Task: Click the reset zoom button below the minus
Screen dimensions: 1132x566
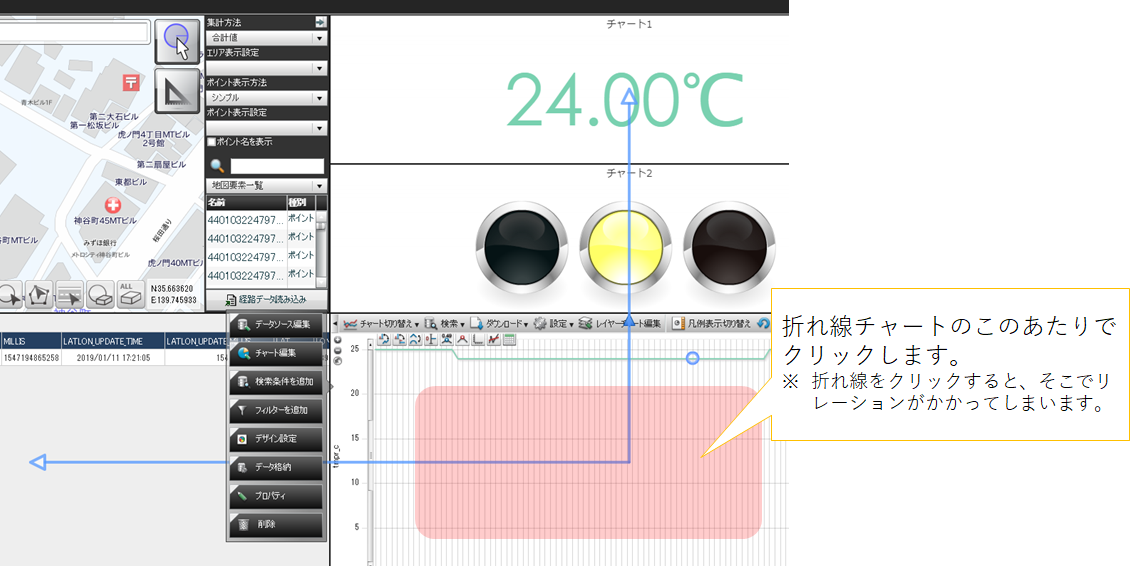Action: coord(338,361)
